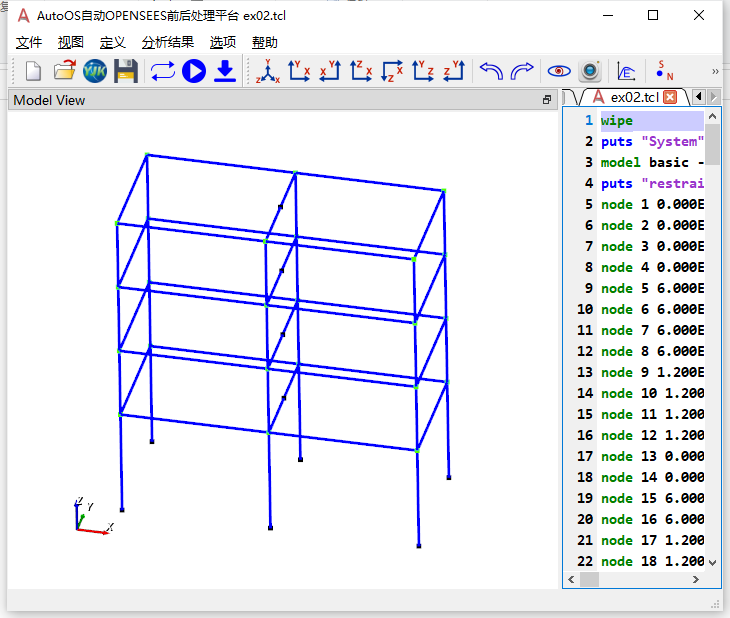Click the undo arrow icon
Screen dimensions: 730x618
(491, 71)
